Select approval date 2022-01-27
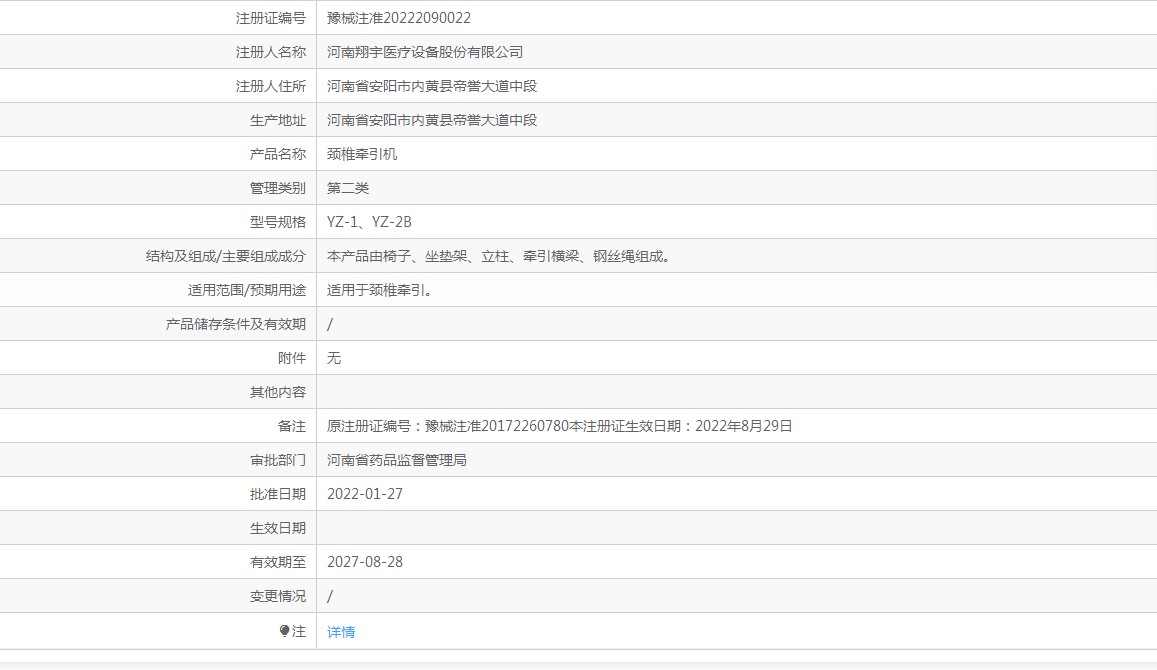 click(365, 494)
